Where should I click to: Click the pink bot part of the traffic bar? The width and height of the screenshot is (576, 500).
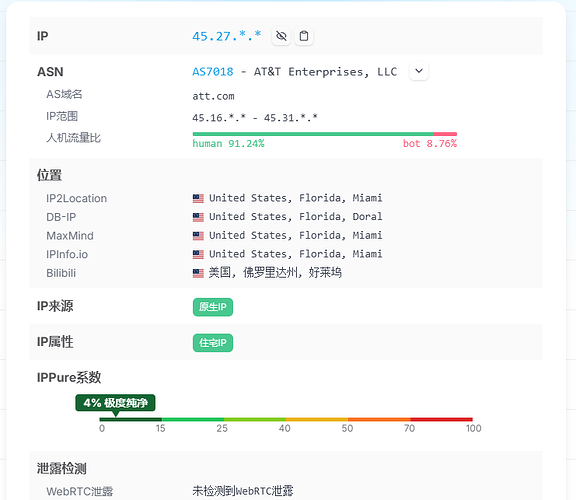(x=445, y=134)
